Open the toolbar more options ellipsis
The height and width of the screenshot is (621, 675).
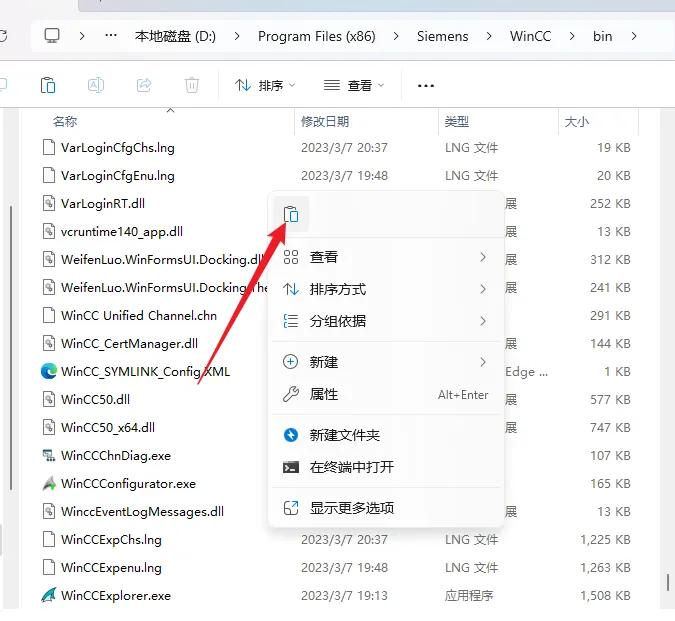(426, 86)
